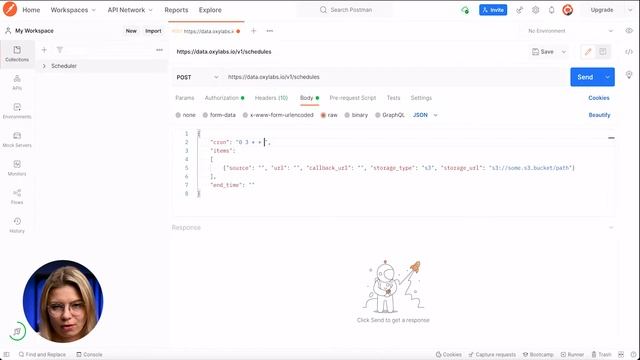Open the APIs sidebar panel

(x=17, y=82)
